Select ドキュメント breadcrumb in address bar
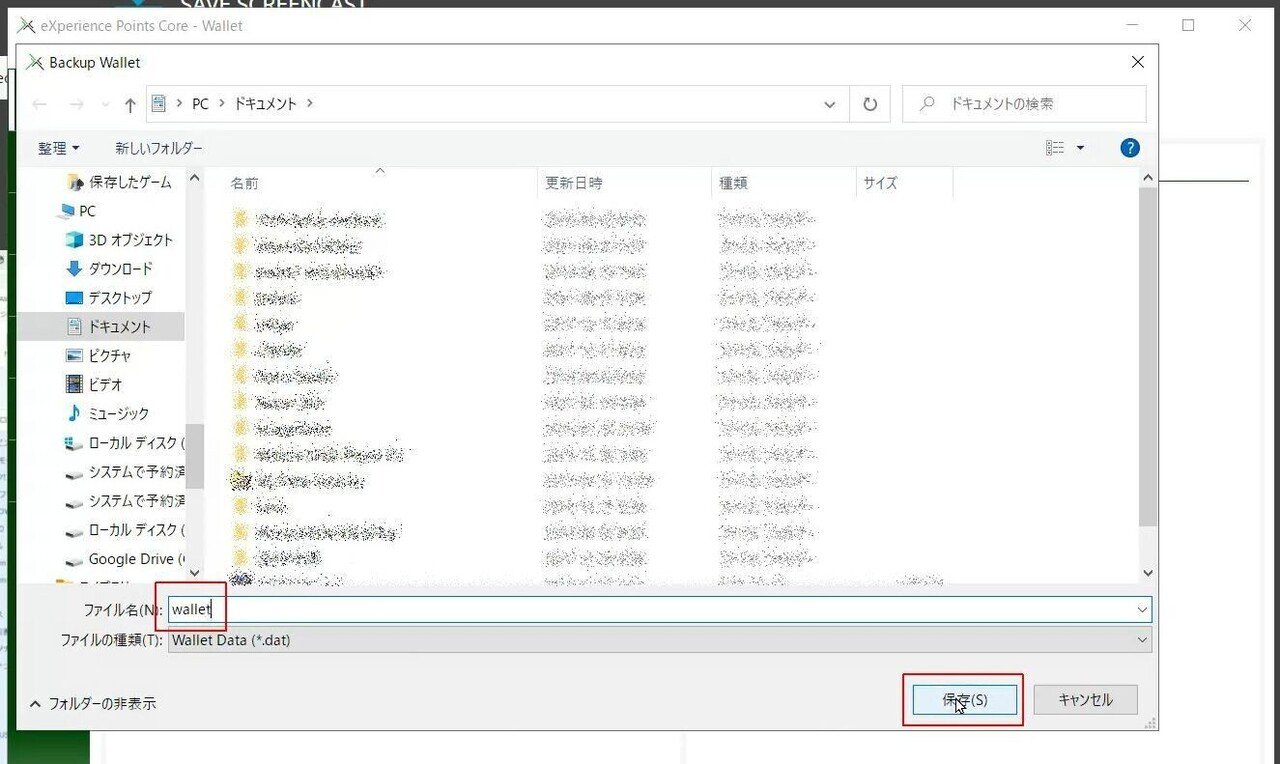1280x764 pixels. click(265, 104)
